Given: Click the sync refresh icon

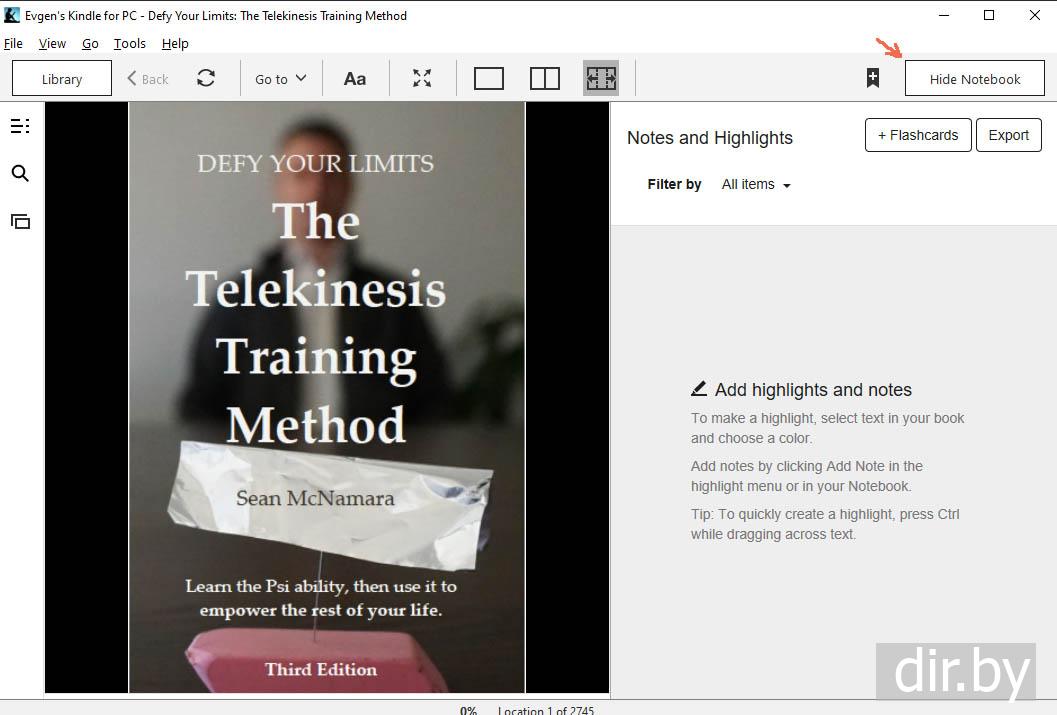Looking at the screenshot, I should point(206,78).
